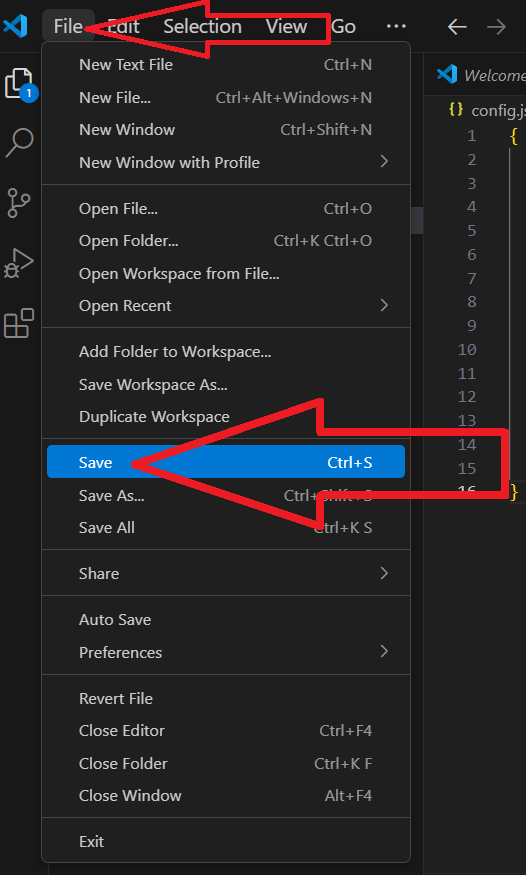This screenshot has width=526, height=875.
Task: Click the Go Back arrow
Action: point(457,26)
